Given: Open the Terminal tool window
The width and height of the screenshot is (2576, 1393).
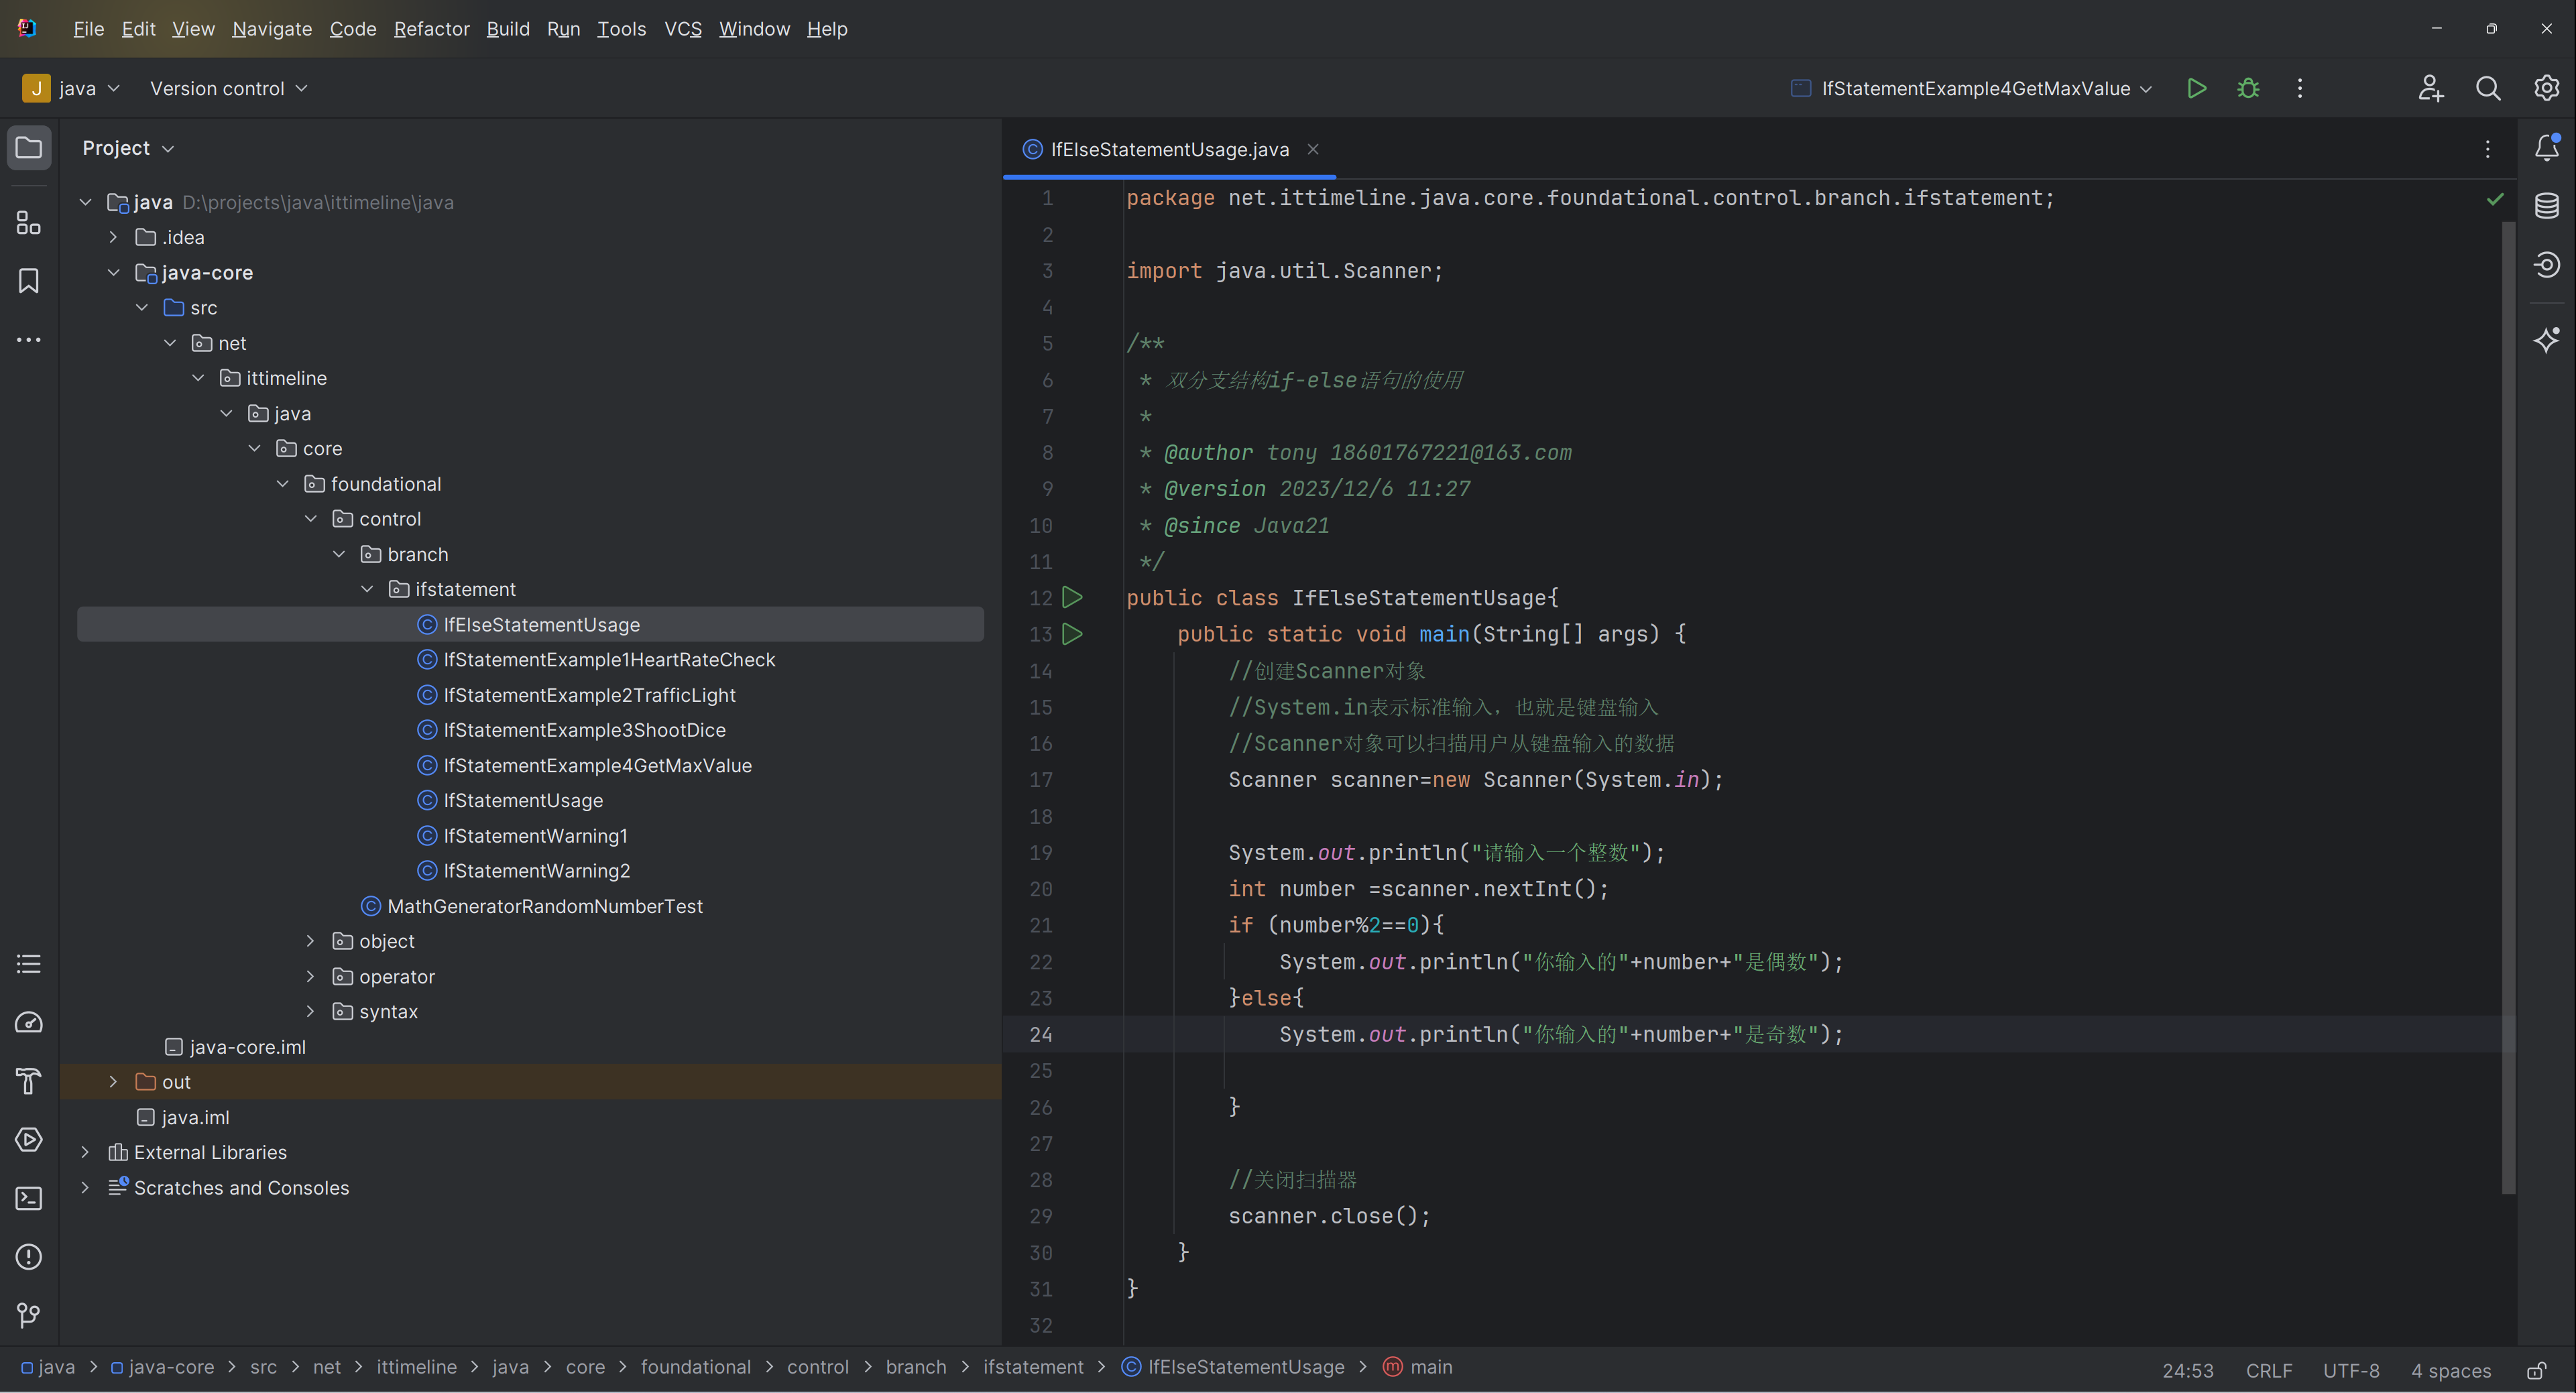Looking at the screenshot, I should (x=29, y=1198).
